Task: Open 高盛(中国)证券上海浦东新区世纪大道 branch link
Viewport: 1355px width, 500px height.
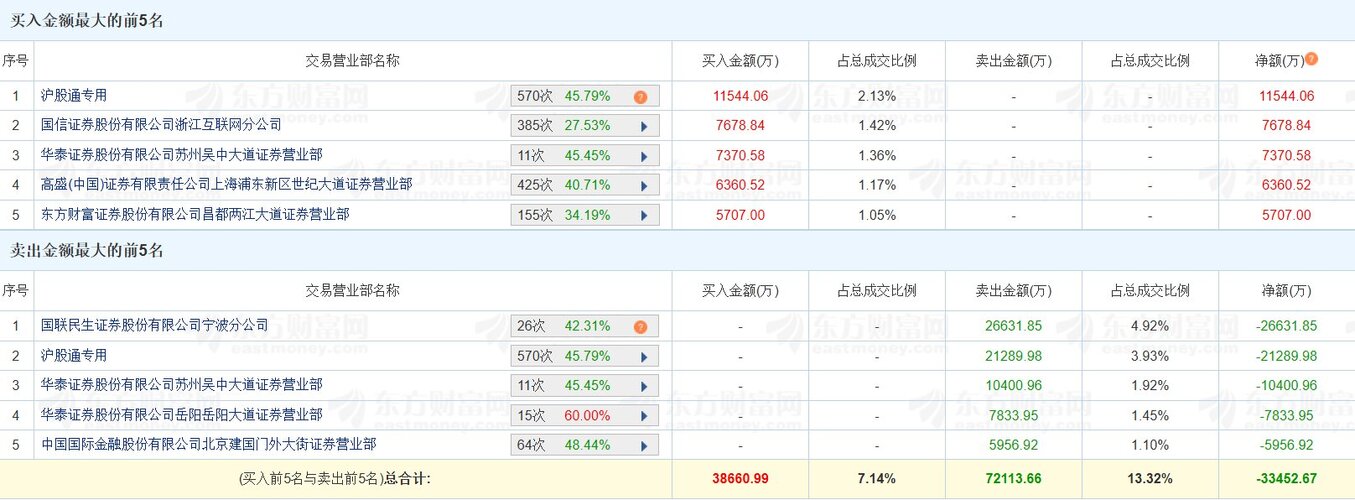Action: 226,184
